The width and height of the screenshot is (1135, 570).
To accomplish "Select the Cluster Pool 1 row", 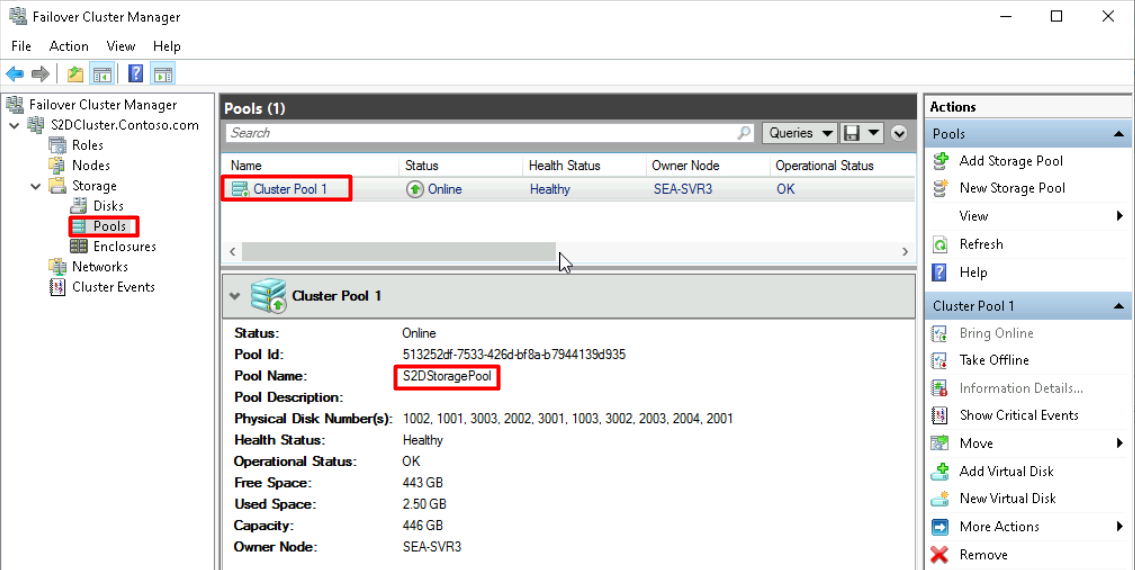I will point(568,189).
